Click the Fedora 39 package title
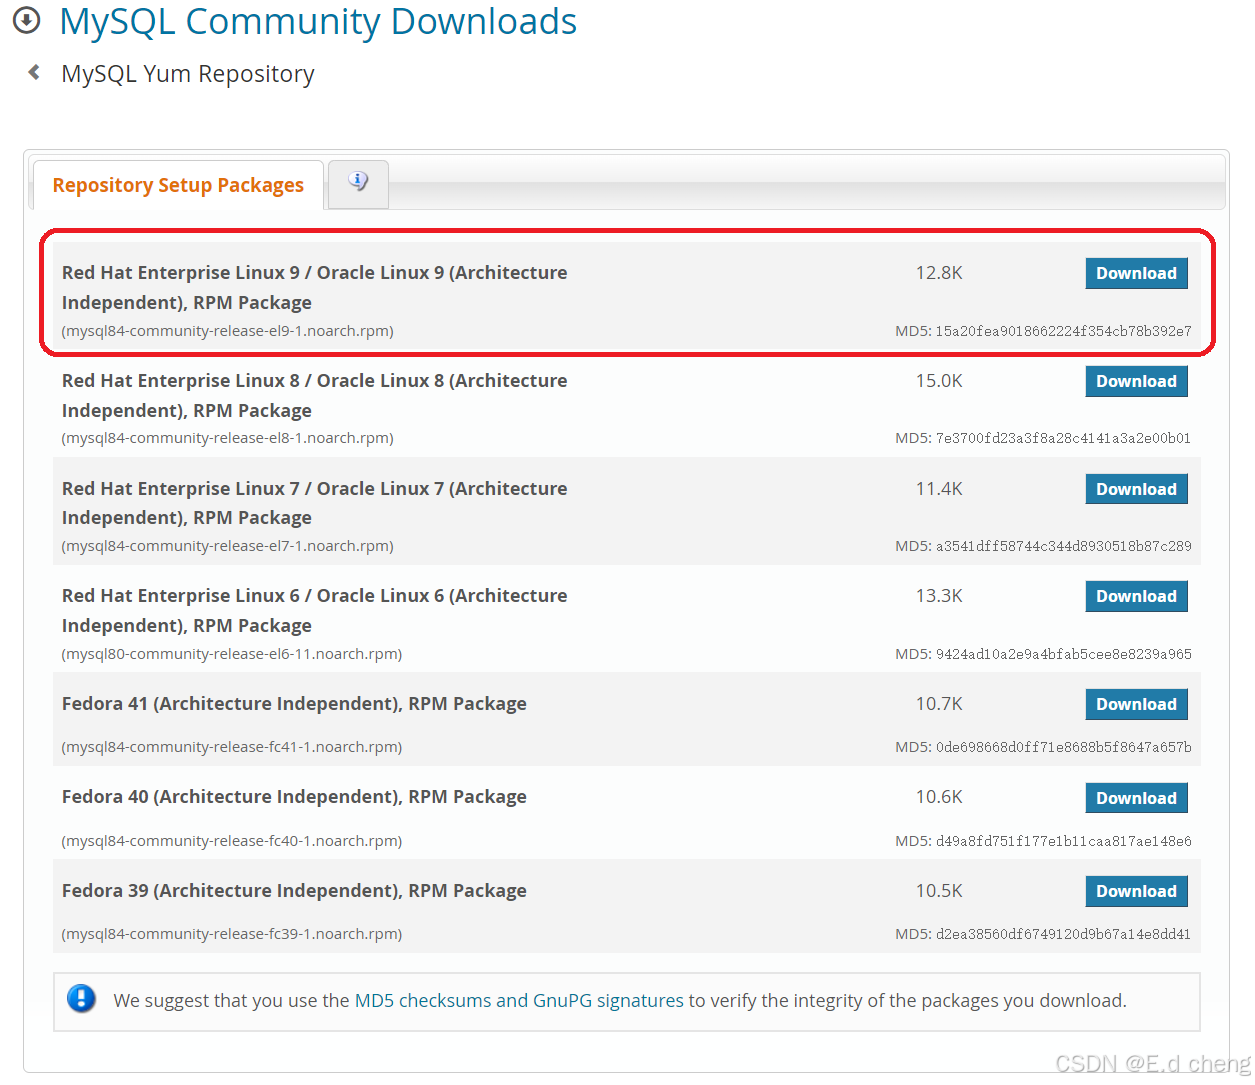 point(294,891)
